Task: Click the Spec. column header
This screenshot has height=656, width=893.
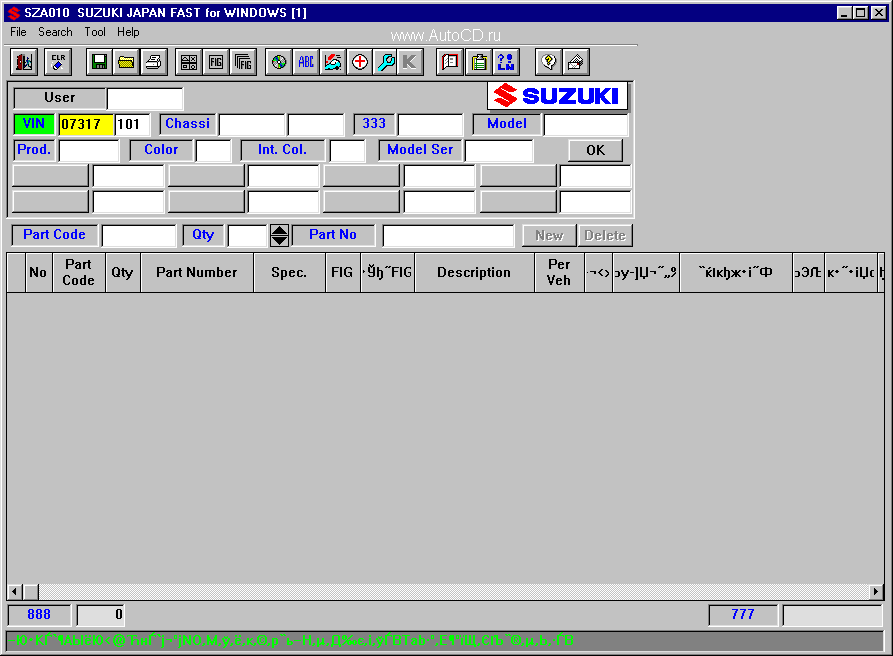Action: [x=289, y=273]
